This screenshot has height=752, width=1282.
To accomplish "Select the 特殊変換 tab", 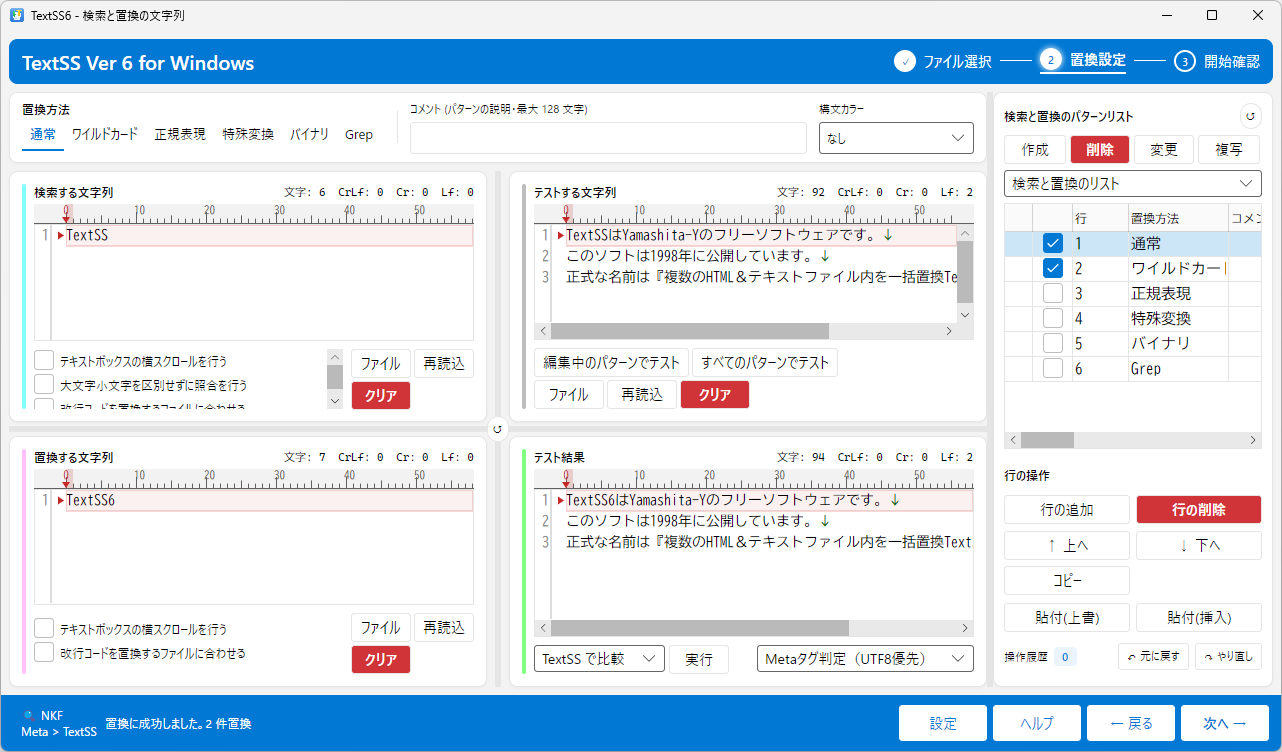I will [x=248, y=134].
